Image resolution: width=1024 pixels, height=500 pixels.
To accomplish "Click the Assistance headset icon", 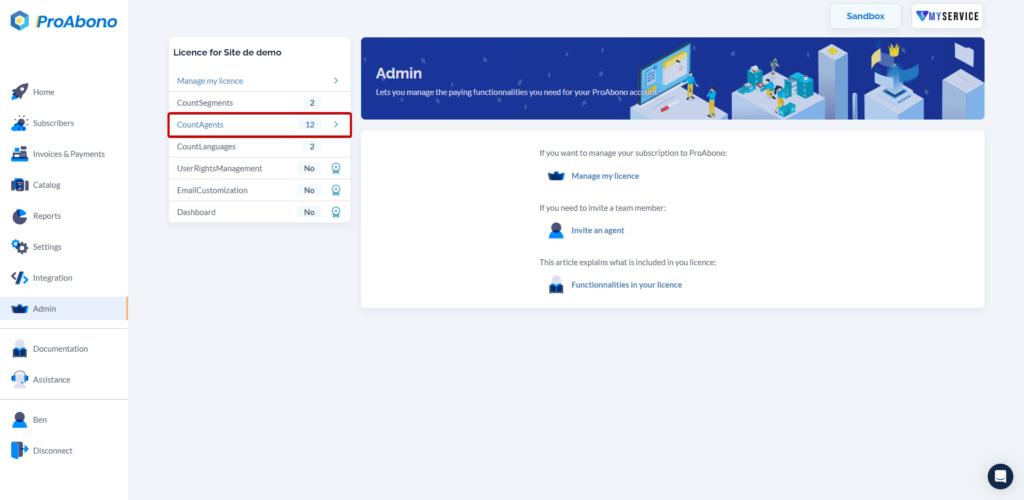I will [x=20, y=380].
